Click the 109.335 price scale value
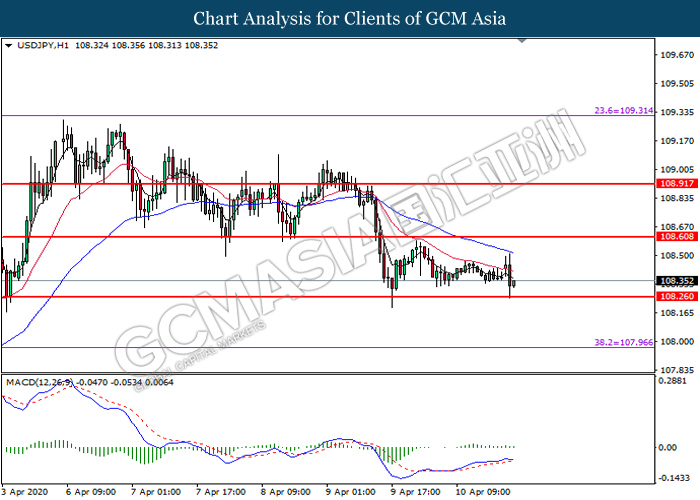700x500 pixels. 677,112
